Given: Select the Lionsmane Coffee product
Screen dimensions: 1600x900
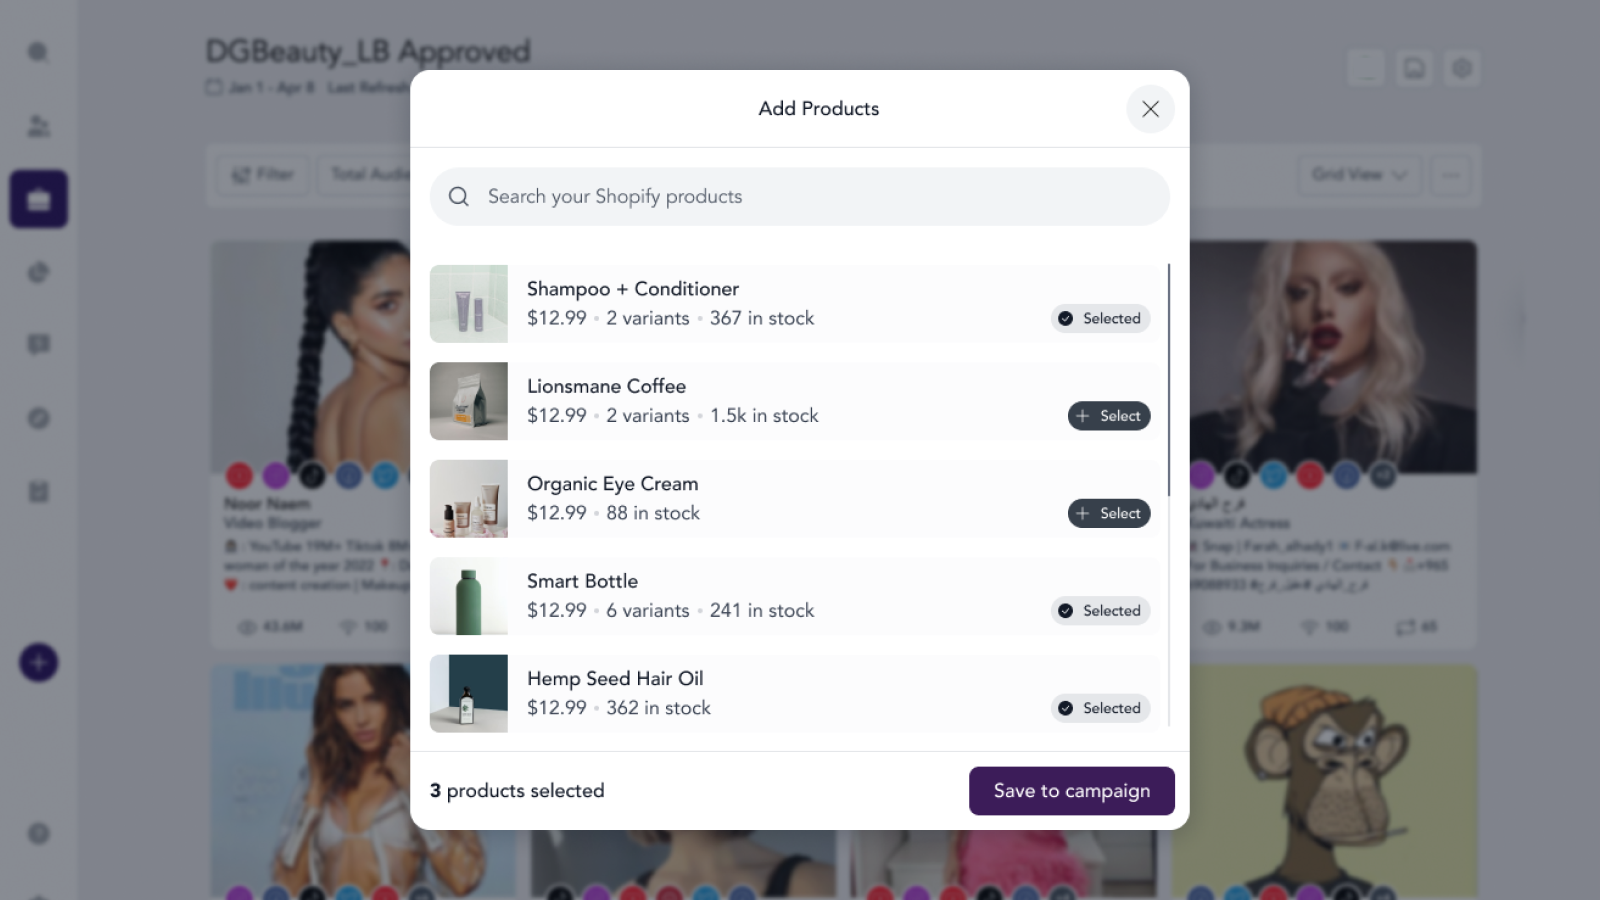Looking at the screenshot, I should click(1109, 416).
